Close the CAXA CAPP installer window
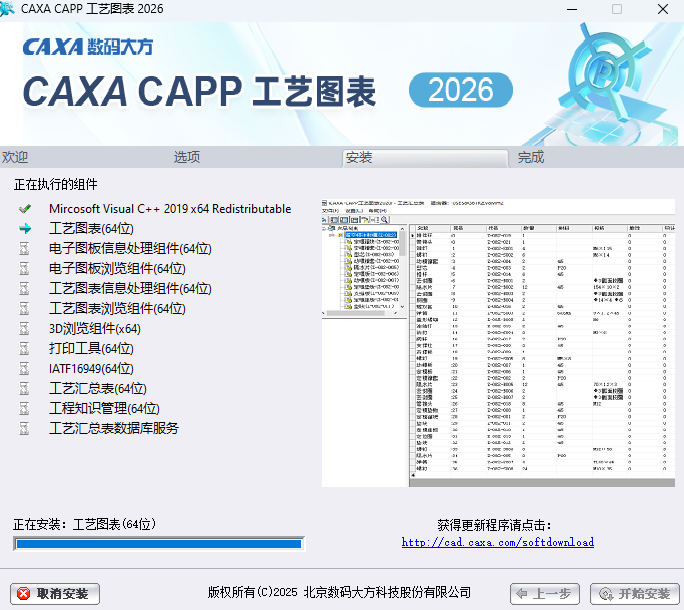This screenshot has height=610, width=684. point(663,9)
